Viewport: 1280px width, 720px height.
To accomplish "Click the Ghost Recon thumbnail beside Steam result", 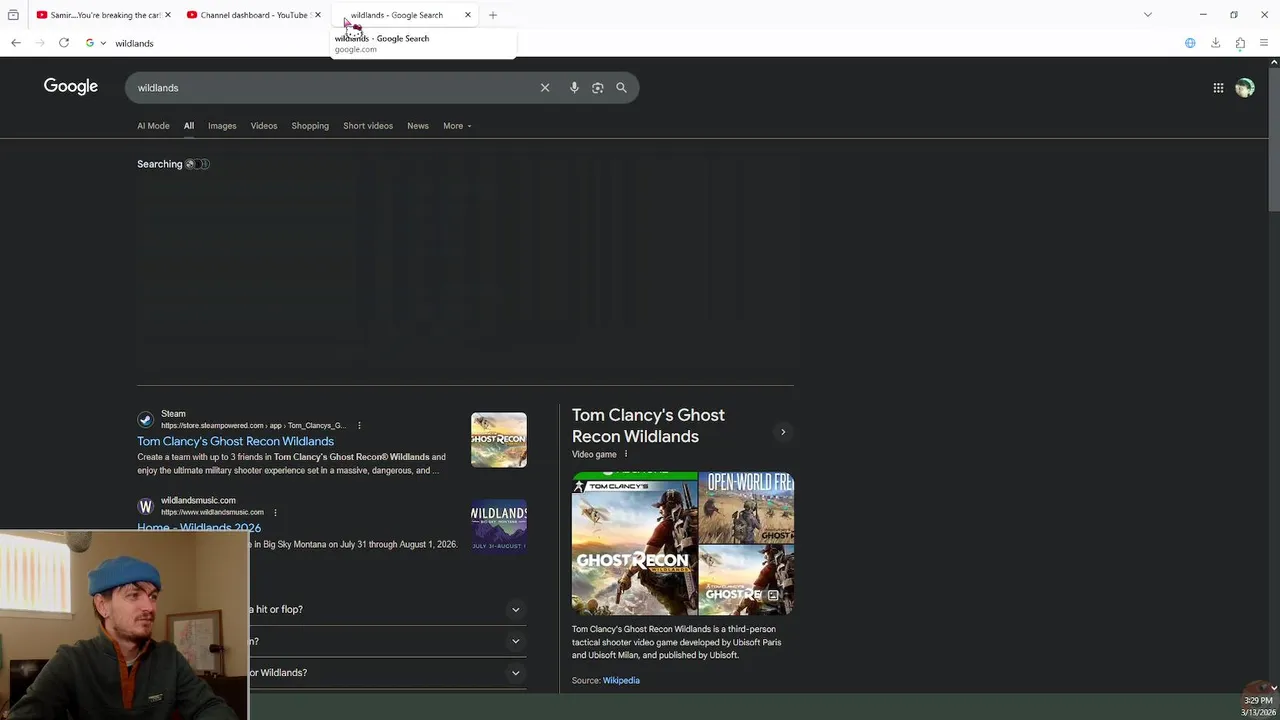I will coord(499,440).
